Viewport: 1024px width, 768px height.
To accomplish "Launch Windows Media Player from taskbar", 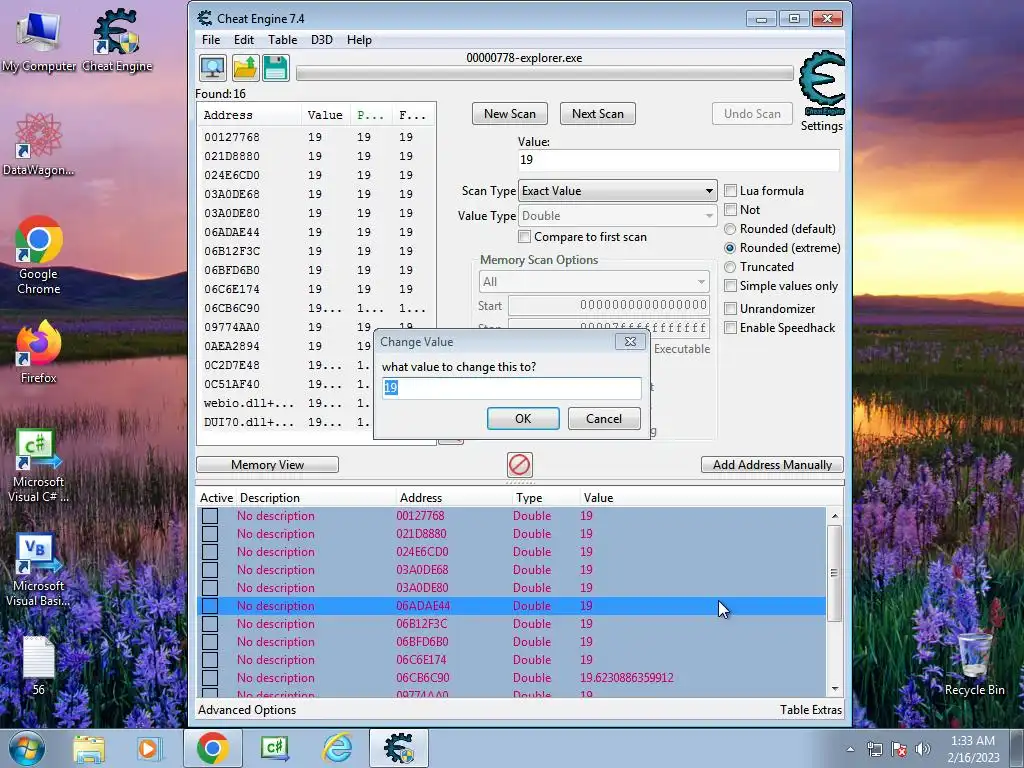I will 148,748.
